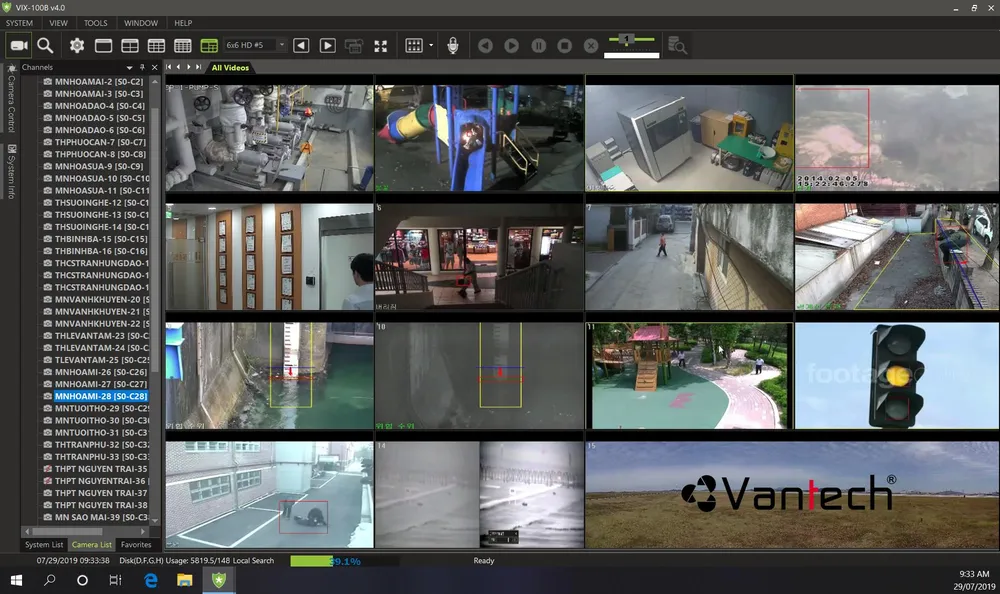Toggle pin on the Channels panel
Viewport: 1000px width, 594px height.
(142, 67)
